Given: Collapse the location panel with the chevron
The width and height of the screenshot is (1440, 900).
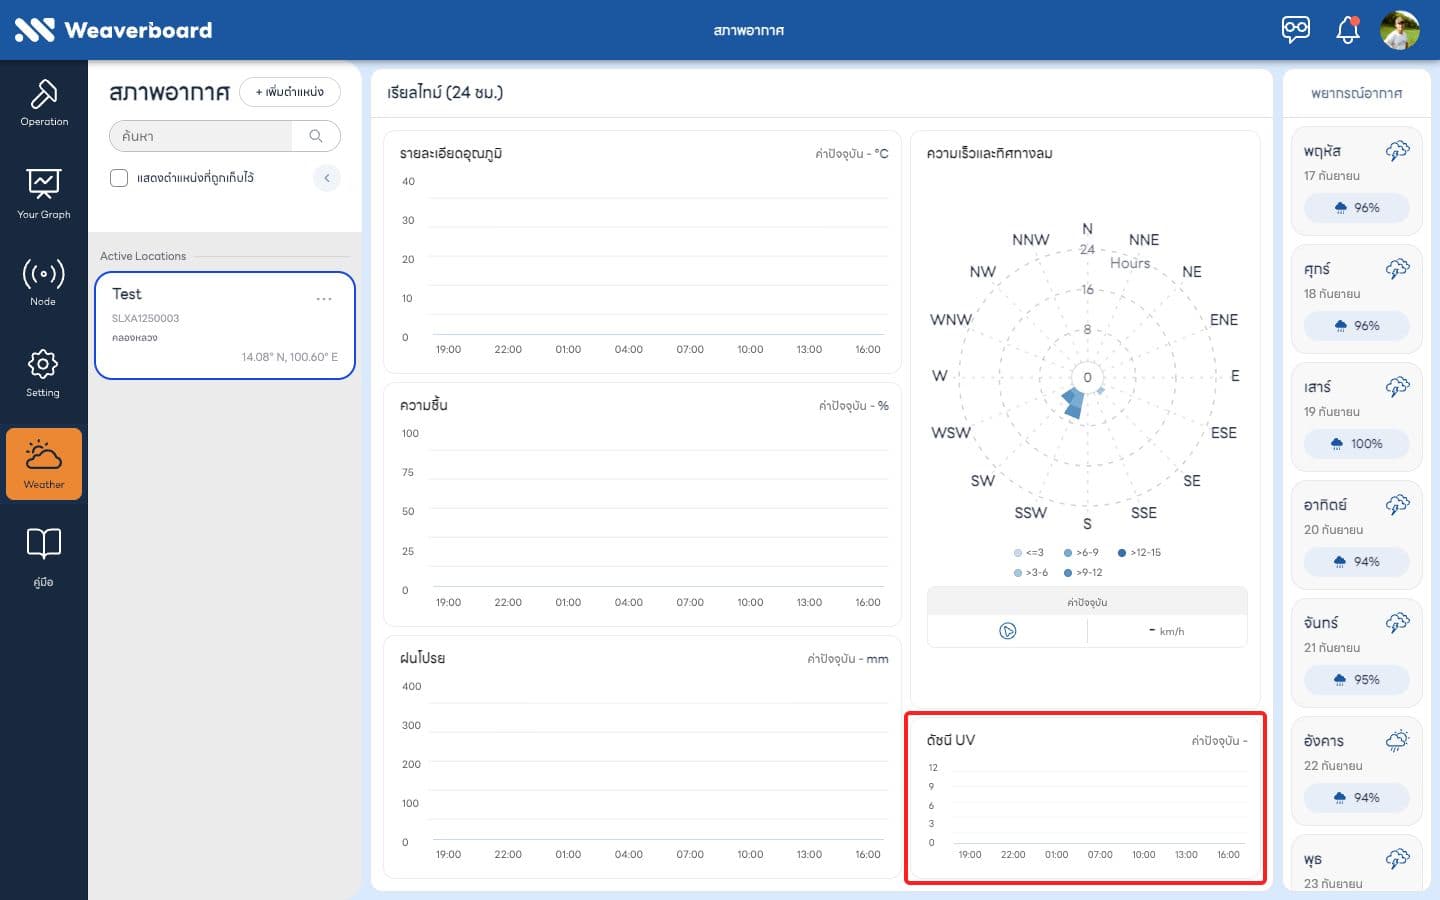Looking at the screenshot, I should 327,178.
